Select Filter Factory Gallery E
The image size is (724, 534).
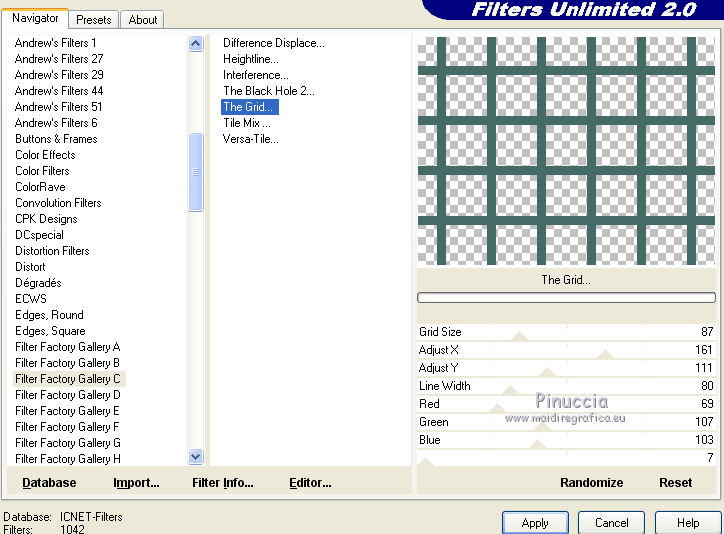click(67, 411)
